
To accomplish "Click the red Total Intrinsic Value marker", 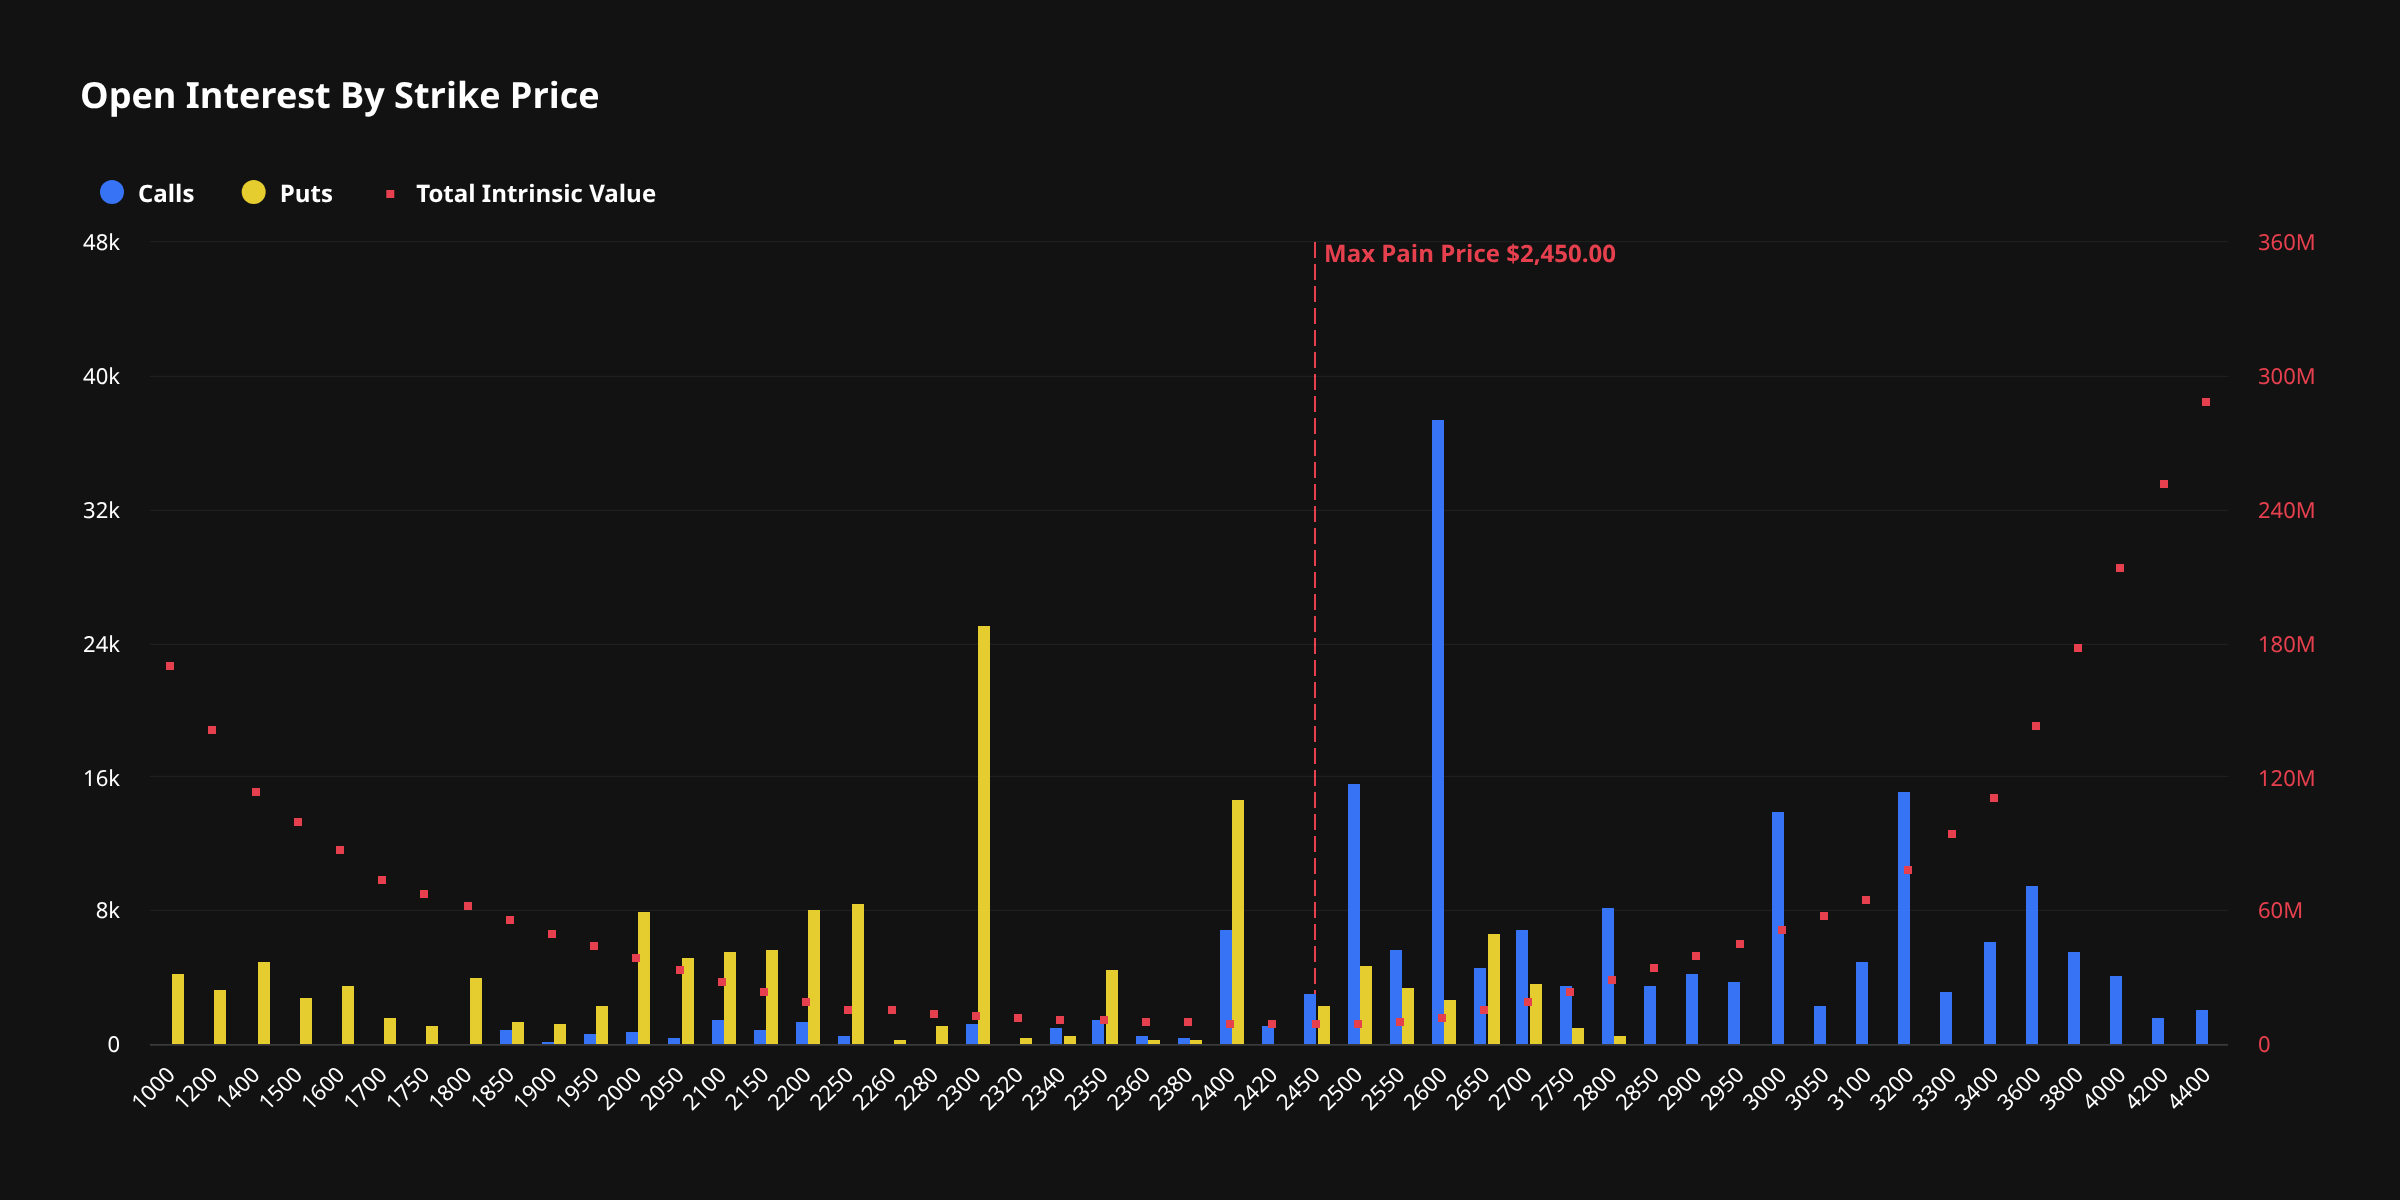I will [x=391, y=194].
